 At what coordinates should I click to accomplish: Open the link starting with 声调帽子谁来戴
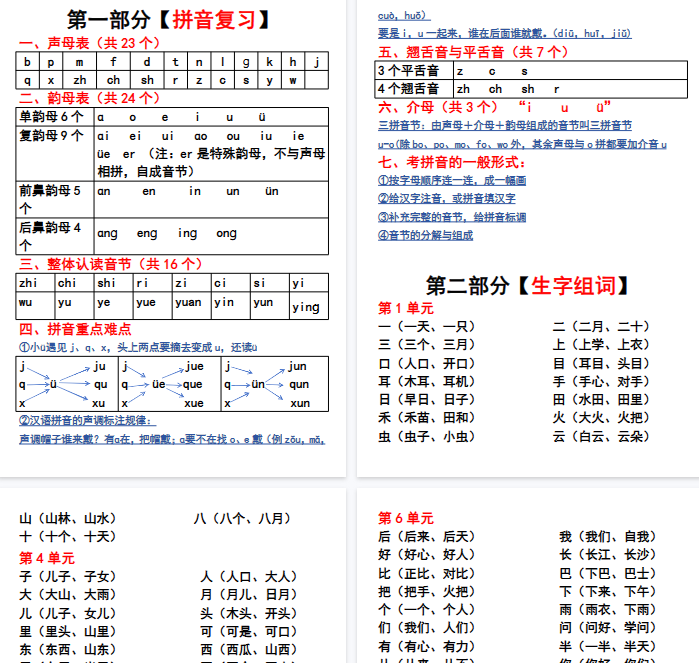pos(172,439)
